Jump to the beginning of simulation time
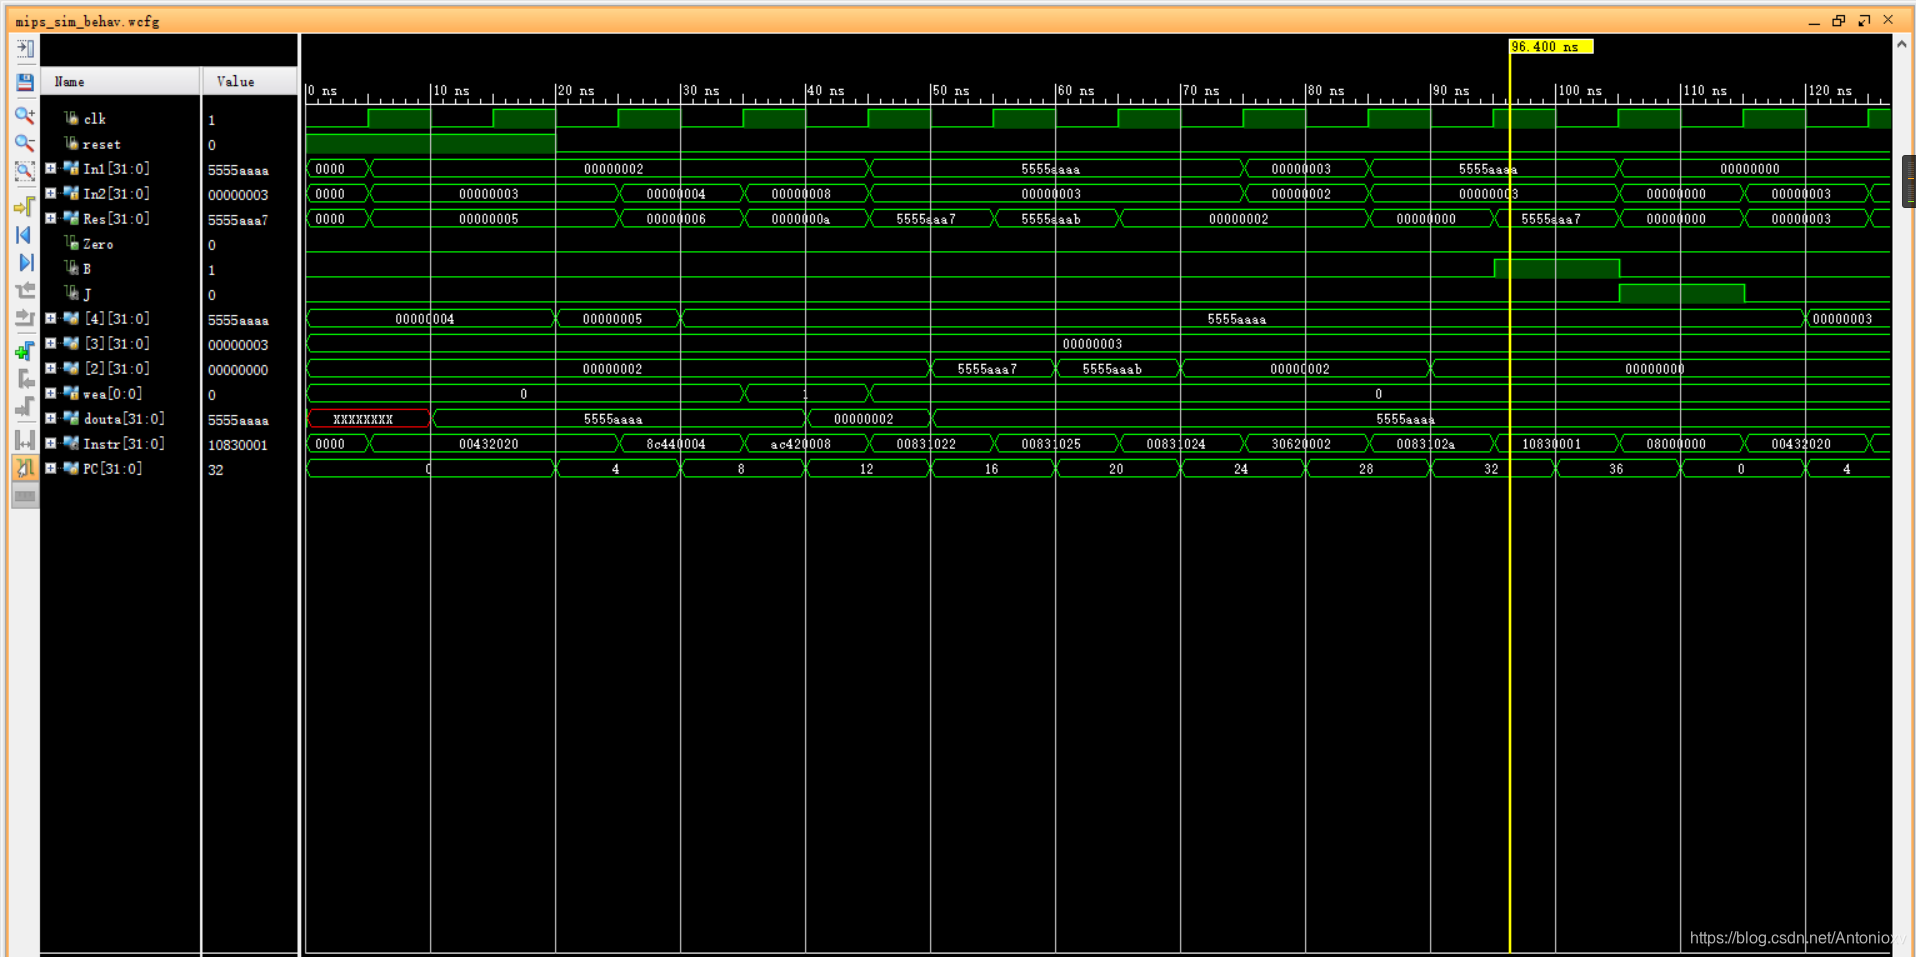Image resolution: width=1916 pixels, height=957 pixels. (25, 235)
